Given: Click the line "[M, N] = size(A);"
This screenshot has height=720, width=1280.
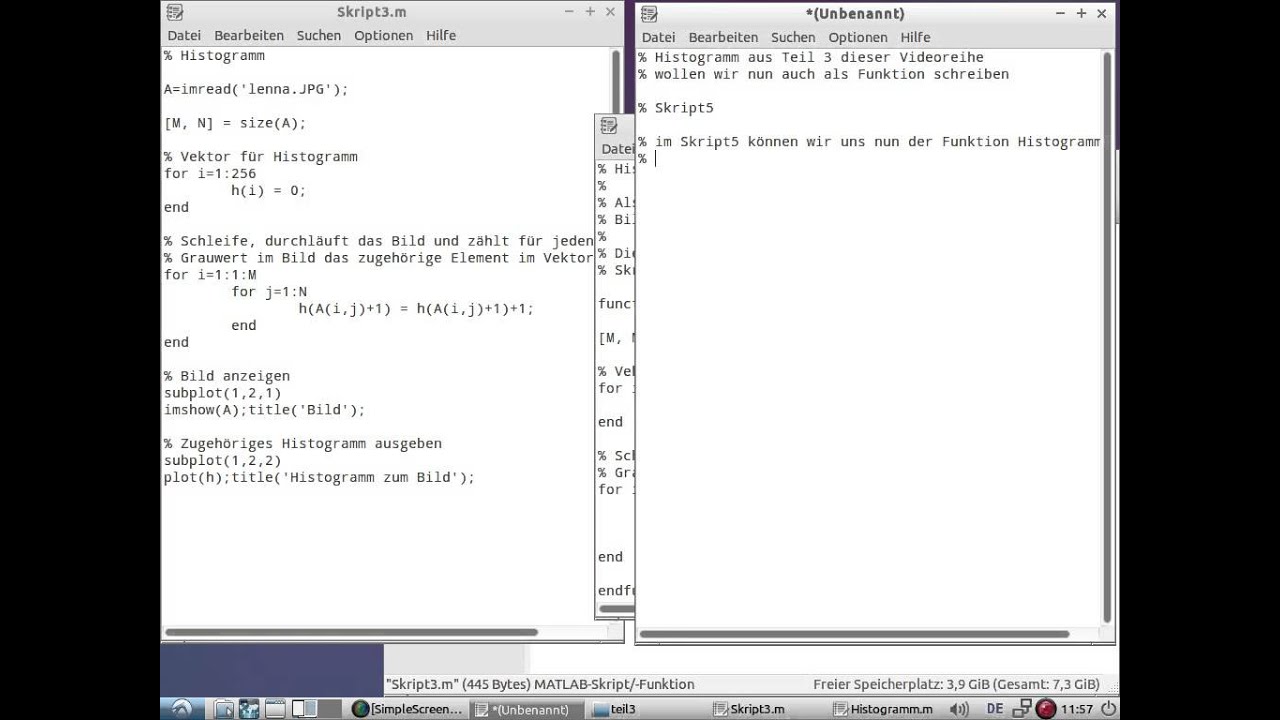Looking at the screenshot, I should pyautogui.click(x=235, y=123).
